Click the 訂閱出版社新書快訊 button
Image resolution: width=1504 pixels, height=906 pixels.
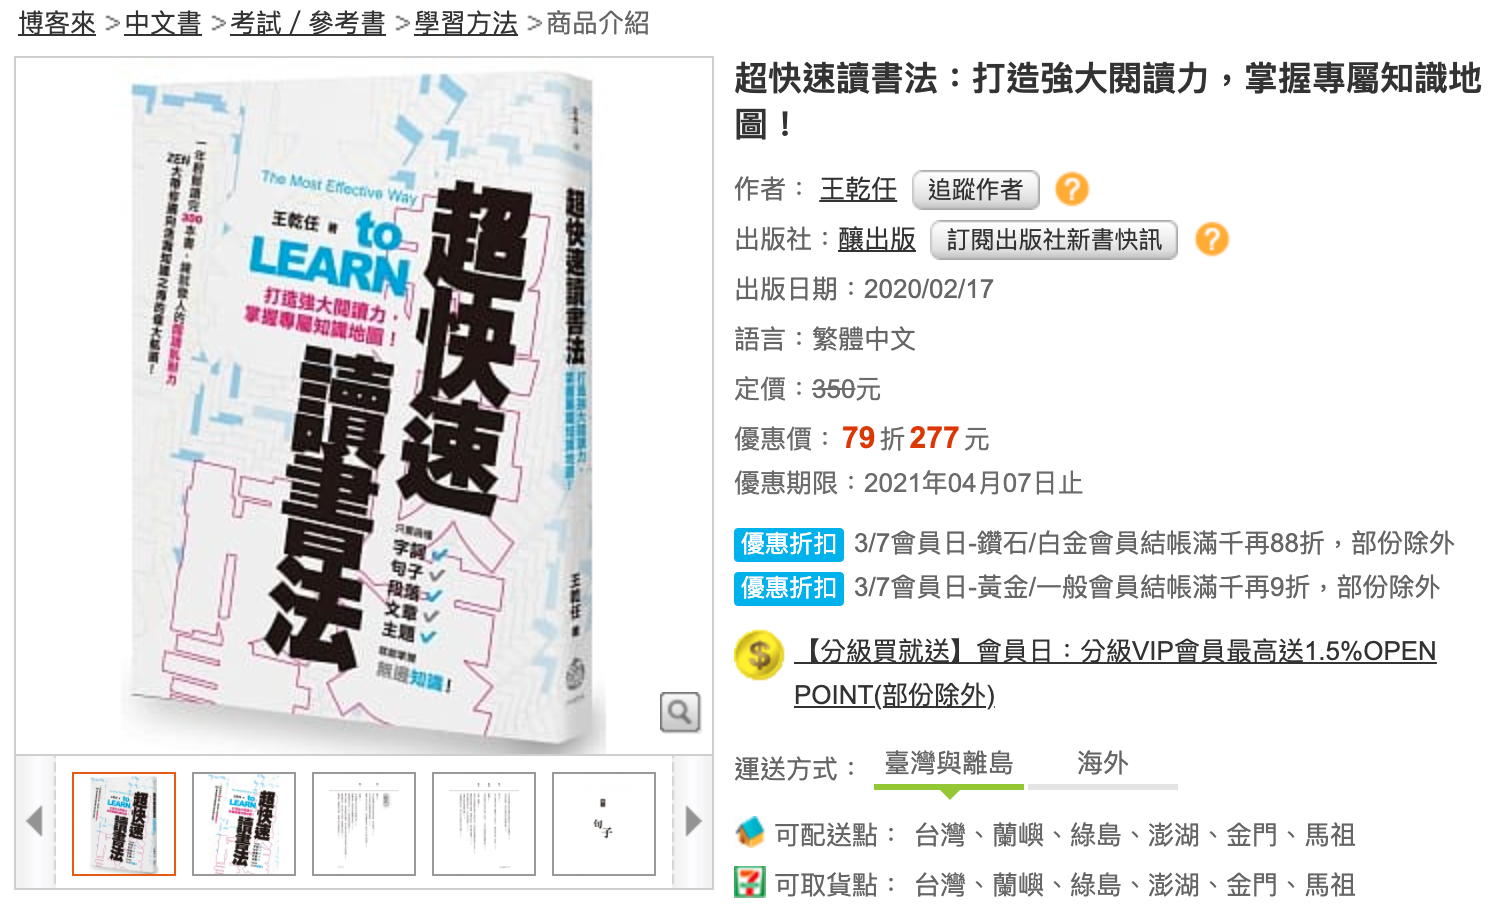[1054, 240]
